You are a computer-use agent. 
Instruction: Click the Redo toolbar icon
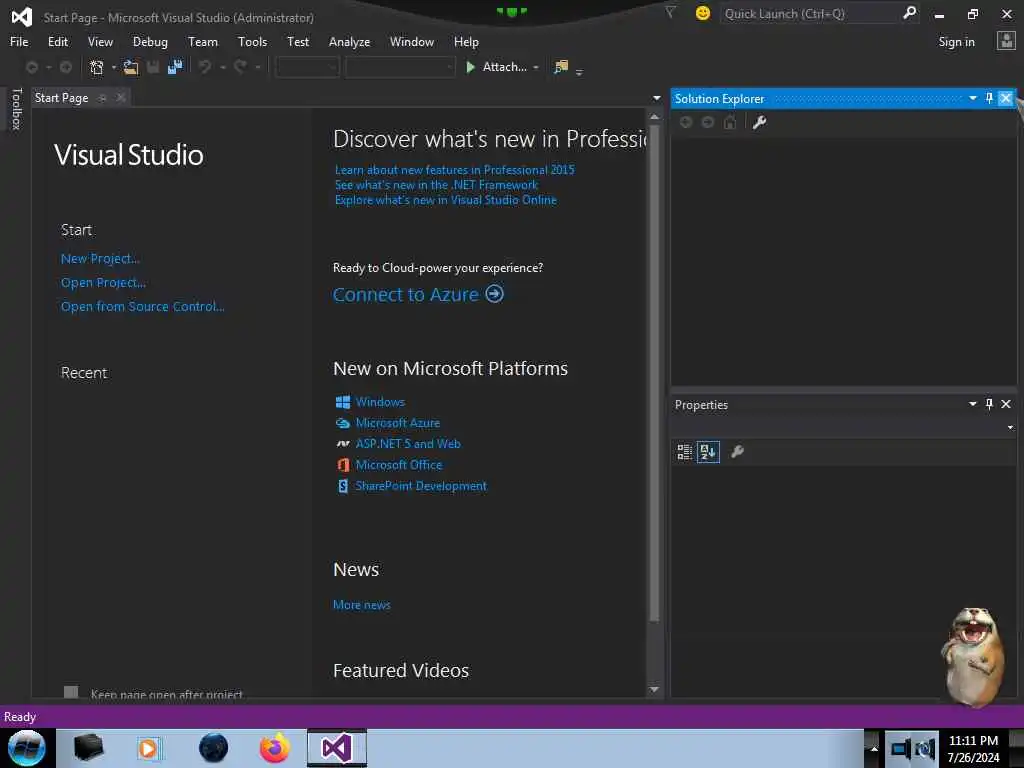pyautogui.click(x=240, y=67)
